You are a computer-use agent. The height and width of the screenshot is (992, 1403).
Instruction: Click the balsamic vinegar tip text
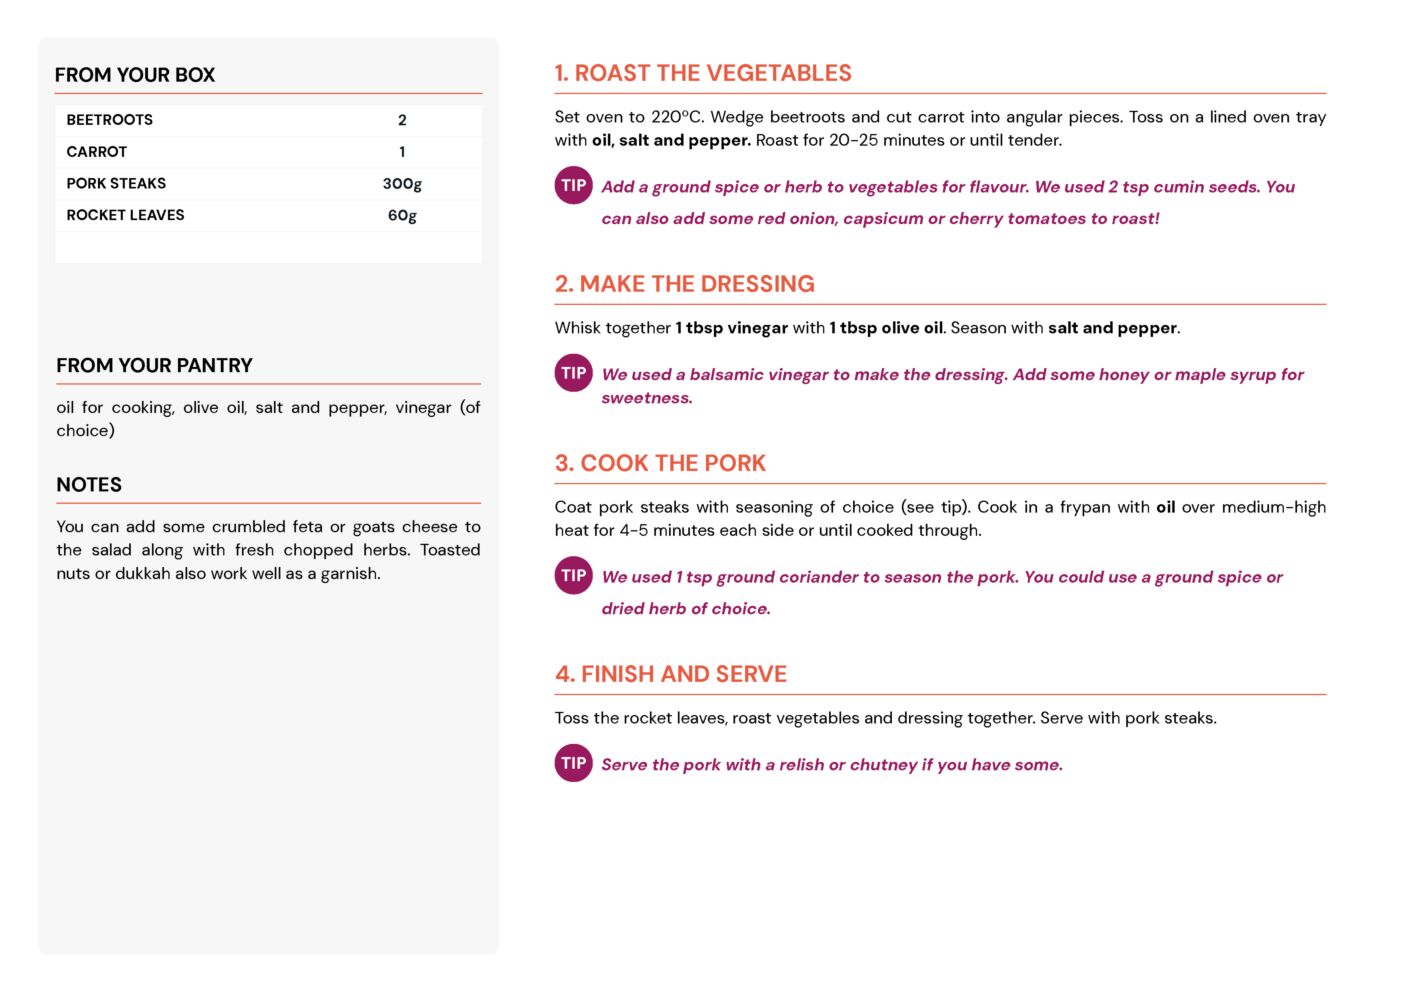[952, 386]
